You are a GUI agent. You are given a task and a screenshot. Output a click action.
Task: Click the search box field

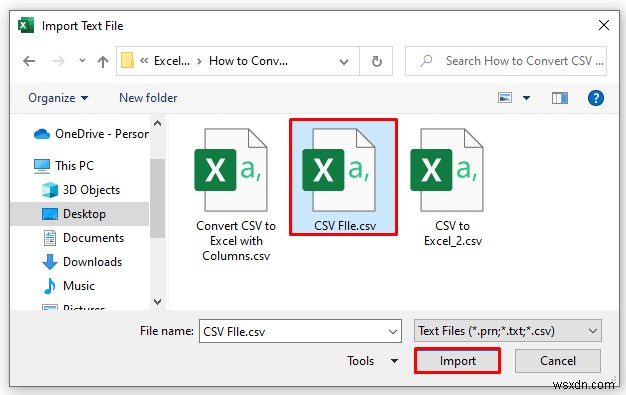506,61
